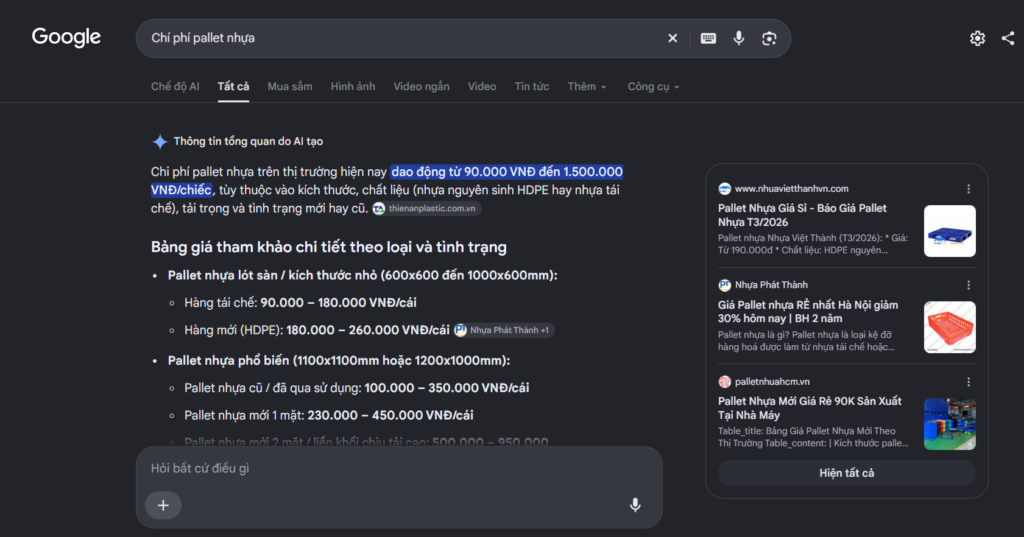Open Nhựa Phát Thành +1 source chip

click(x=504, y=330)
